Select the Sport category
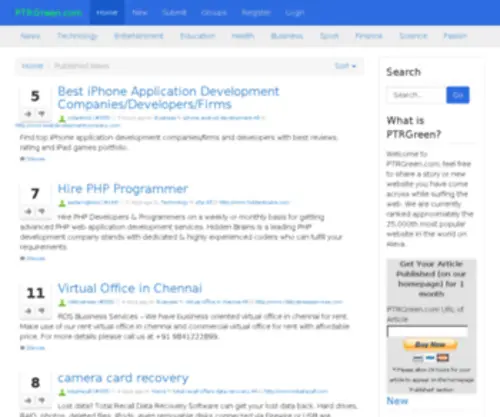This screenshot has width=500, height=417. point(329,36)
